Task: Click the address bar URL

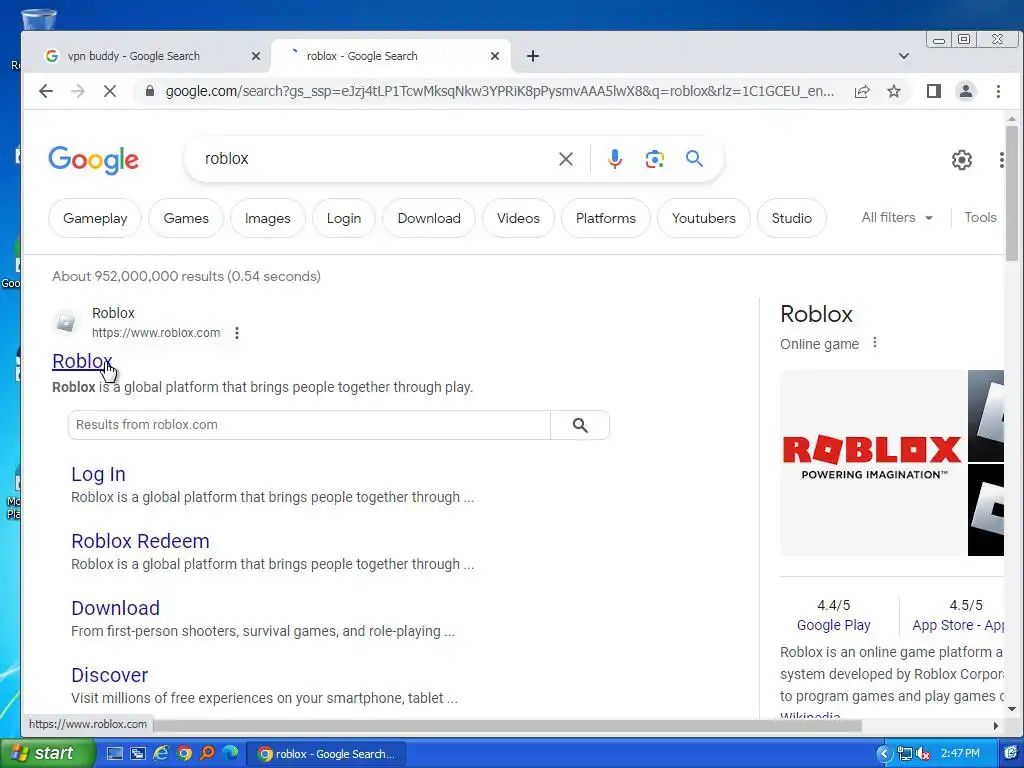Action: pos(500,91)
